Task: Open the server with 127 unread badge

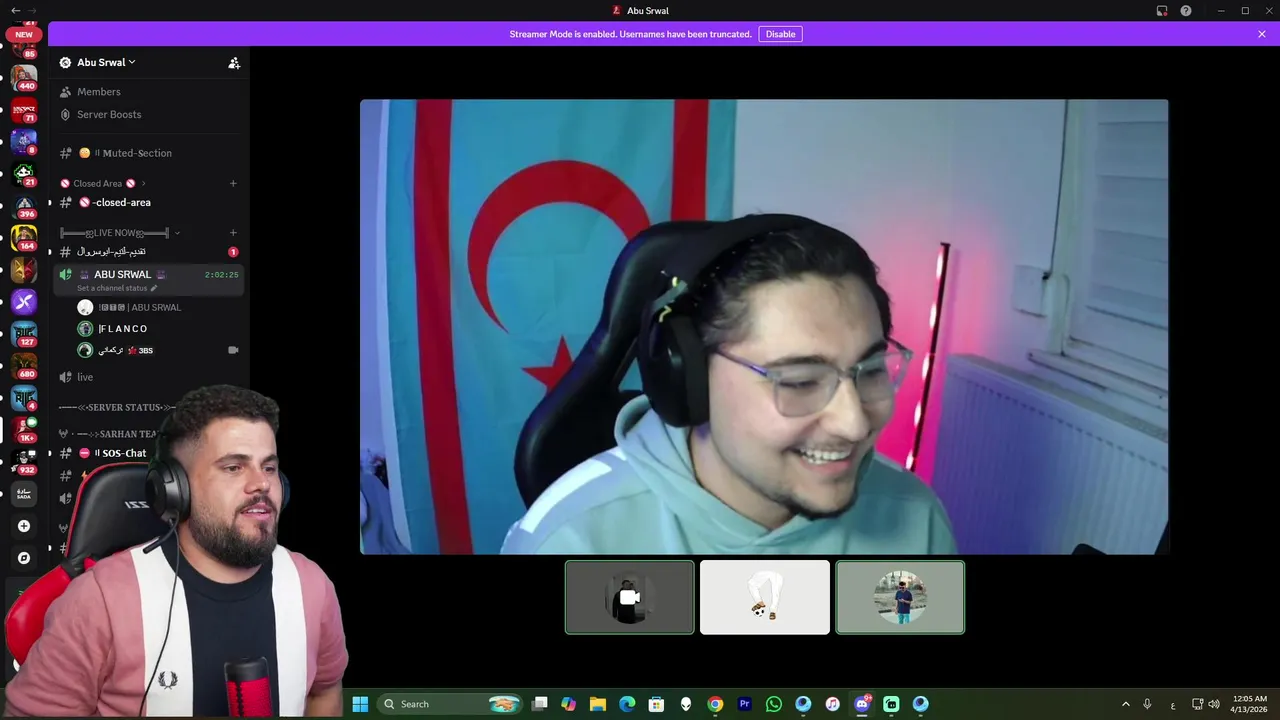Action: pos(24,334)
